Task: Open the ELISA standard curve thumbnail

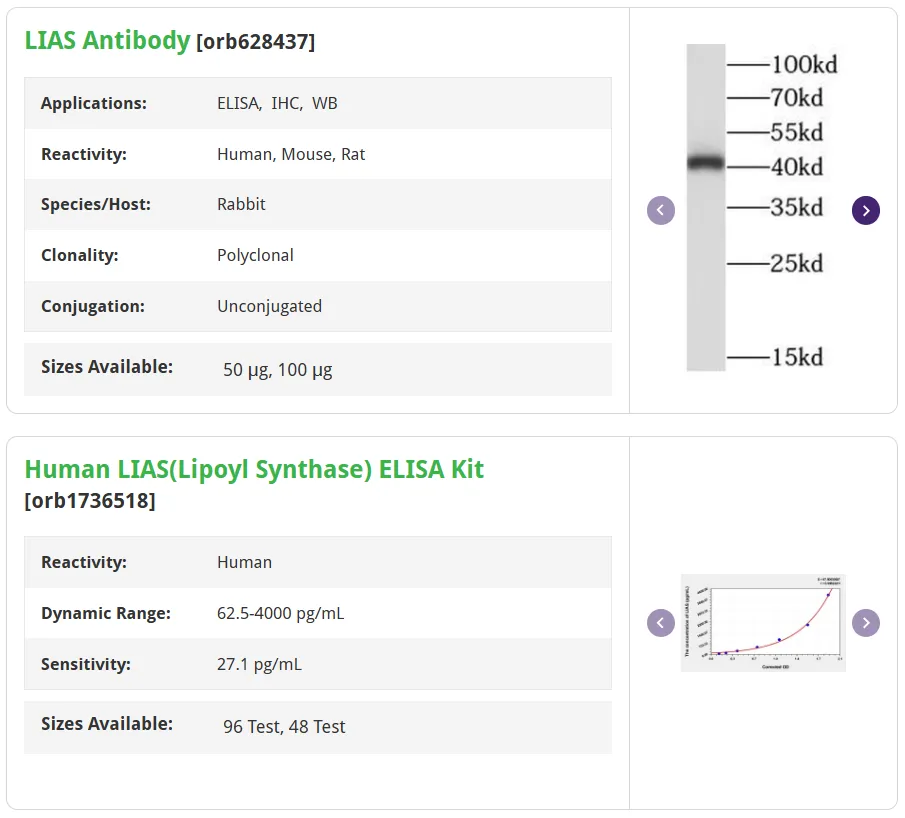Action: click(x=763, y=623)
